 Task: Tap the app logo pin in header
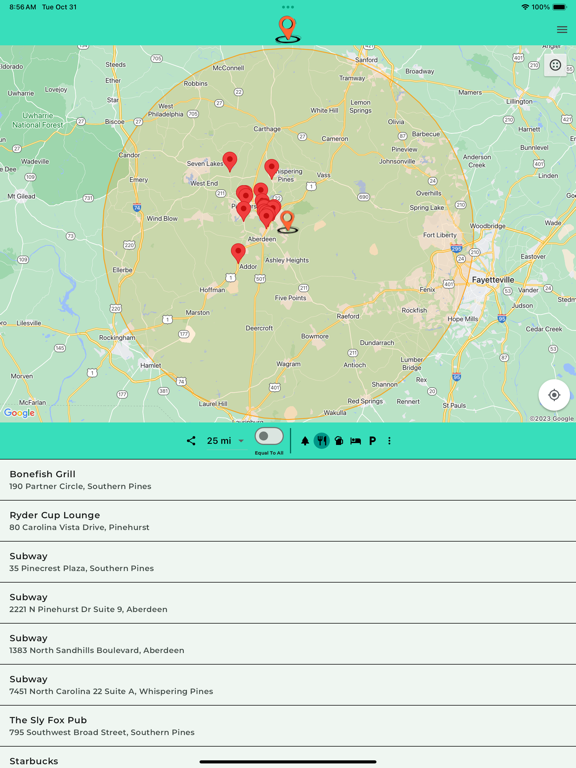pos(288,29)
